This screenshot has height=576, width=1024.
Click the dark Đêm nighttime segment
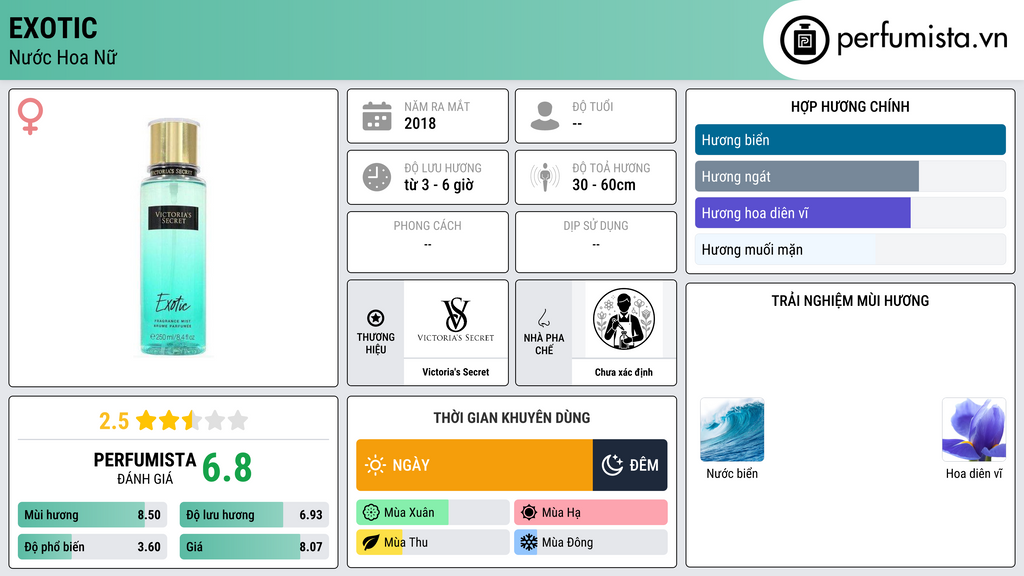(630, 465)
